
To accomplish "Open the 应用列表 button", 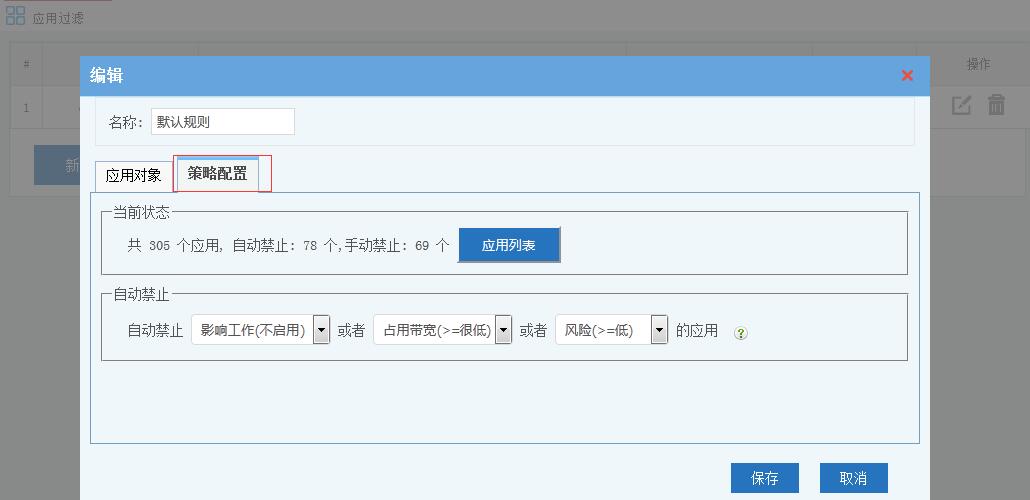I will [509, 245].
